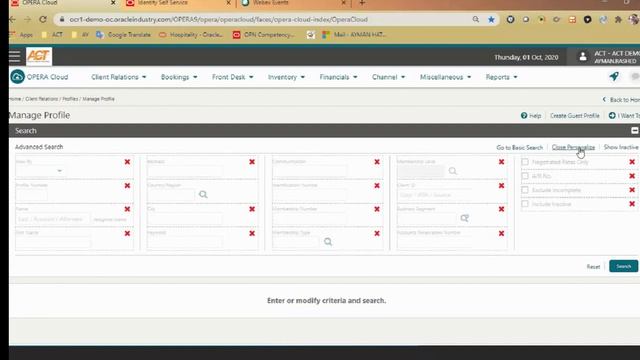Remove the First Name search field
This screenshot has height=360, width=640.
pyautogui.click(x=127, y=233)
